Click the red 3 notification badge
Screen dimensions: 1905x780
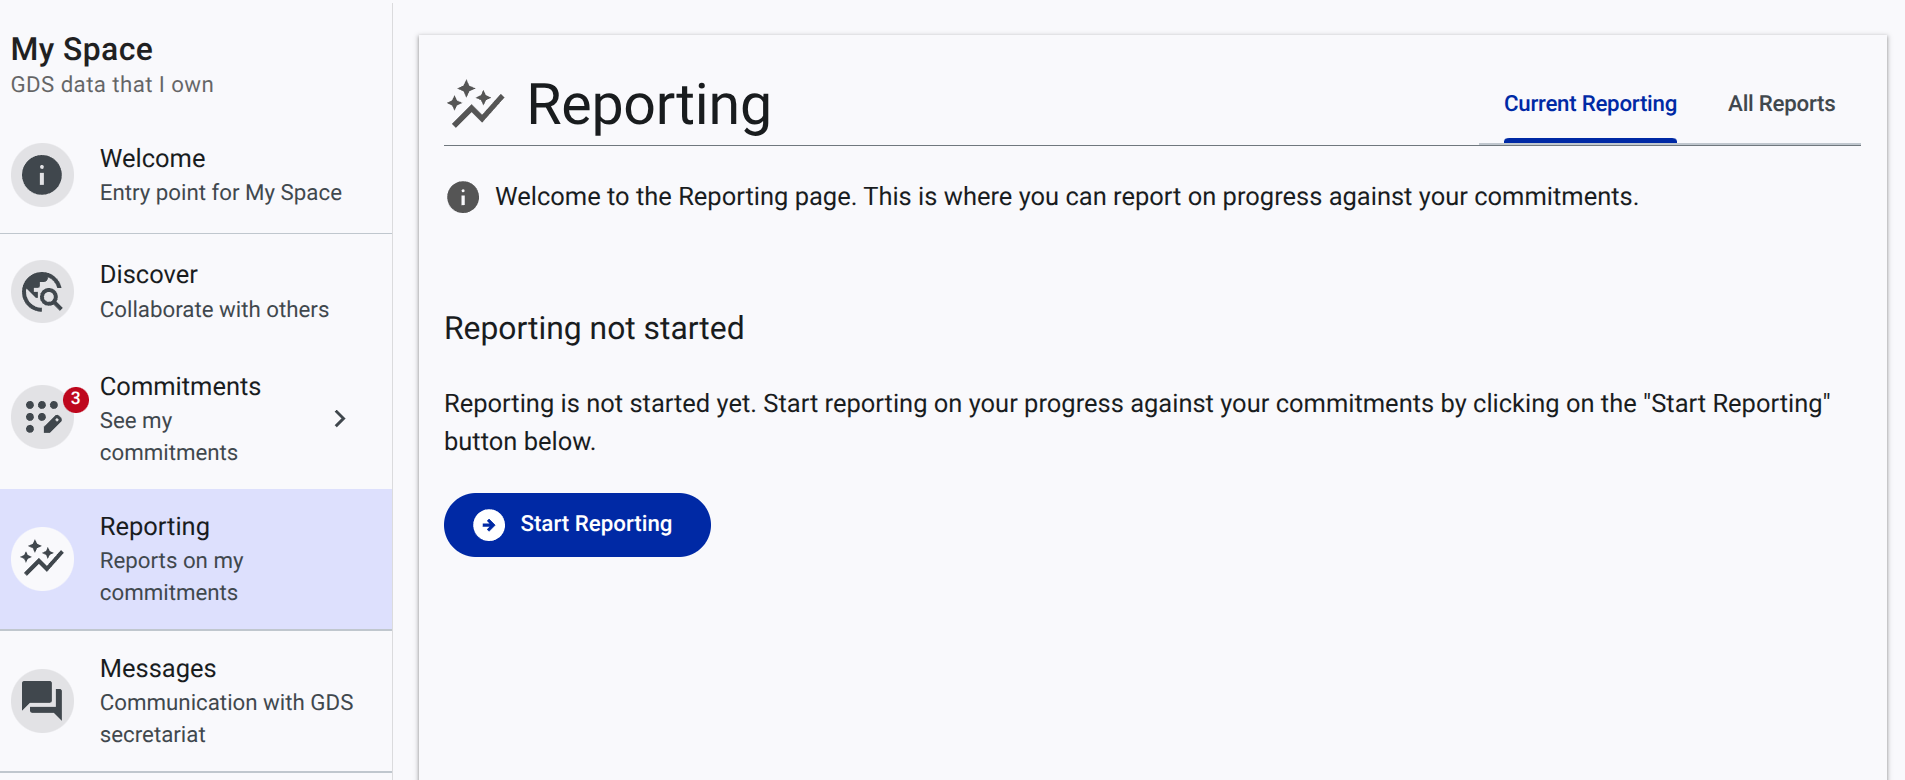[x=75, y=399]
